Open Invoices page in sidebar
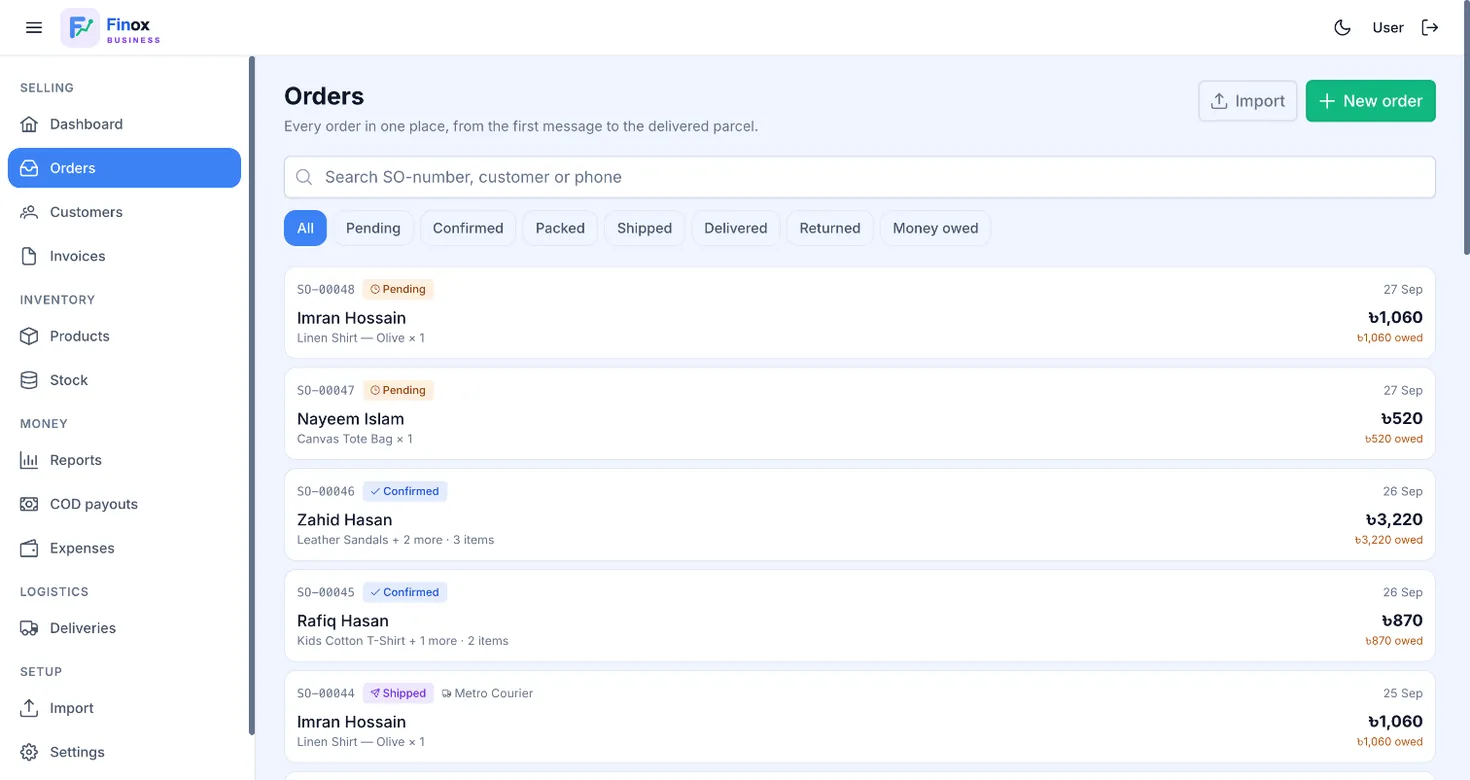1470x780 pixels. 124,256
